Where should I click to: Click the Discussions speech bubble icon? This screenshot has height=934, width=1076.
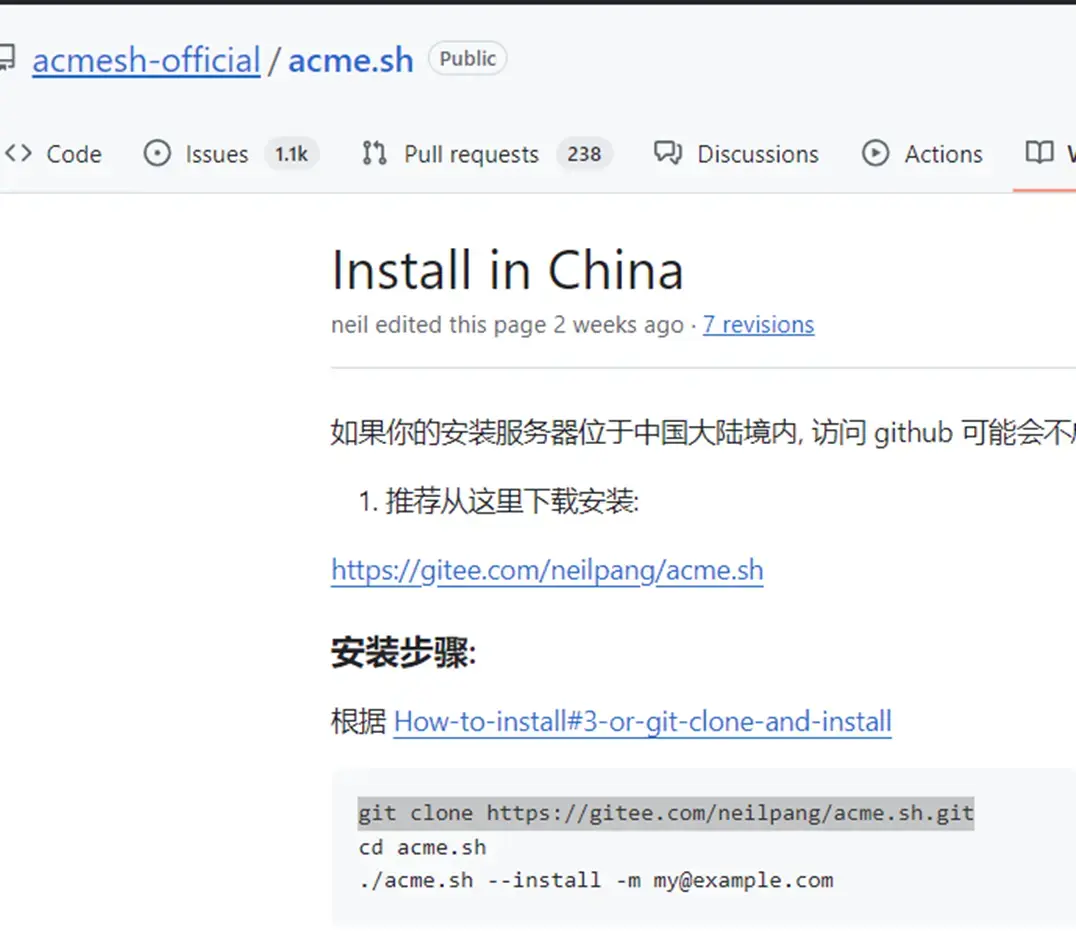667,154
